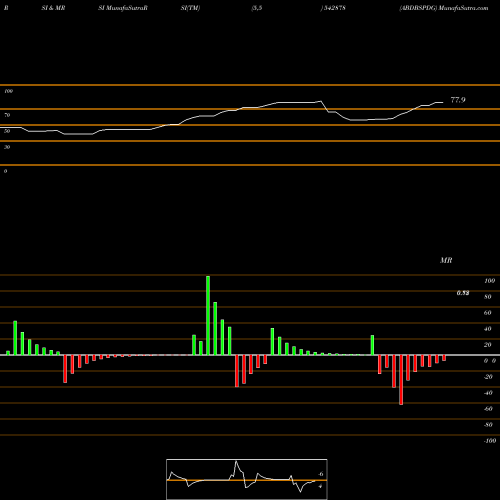
Task: Click the 100 level label on the RSI axis
Action: [8, 91]
